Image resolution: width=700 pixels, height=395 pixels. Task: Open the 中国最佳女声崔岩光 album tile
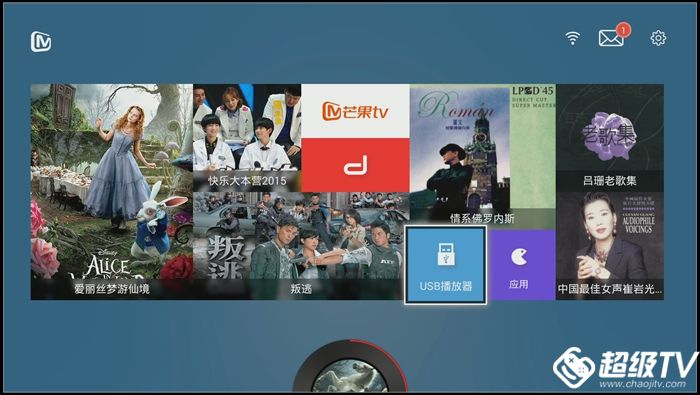click(x=610, y=246)
